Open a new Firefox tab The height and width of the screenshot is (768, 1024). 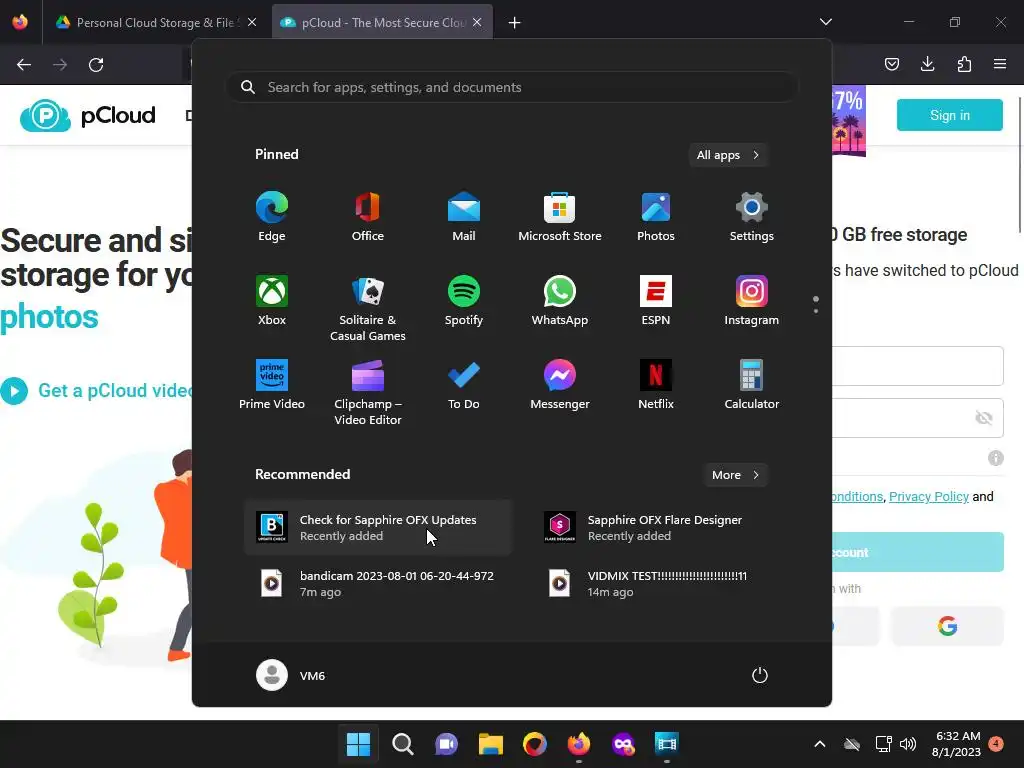(515, 23)
